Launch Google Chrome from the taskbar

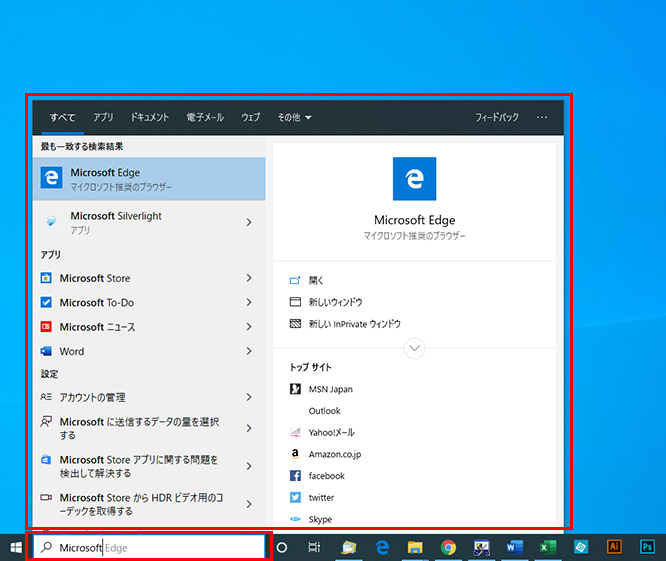click(x=448, y=547)
